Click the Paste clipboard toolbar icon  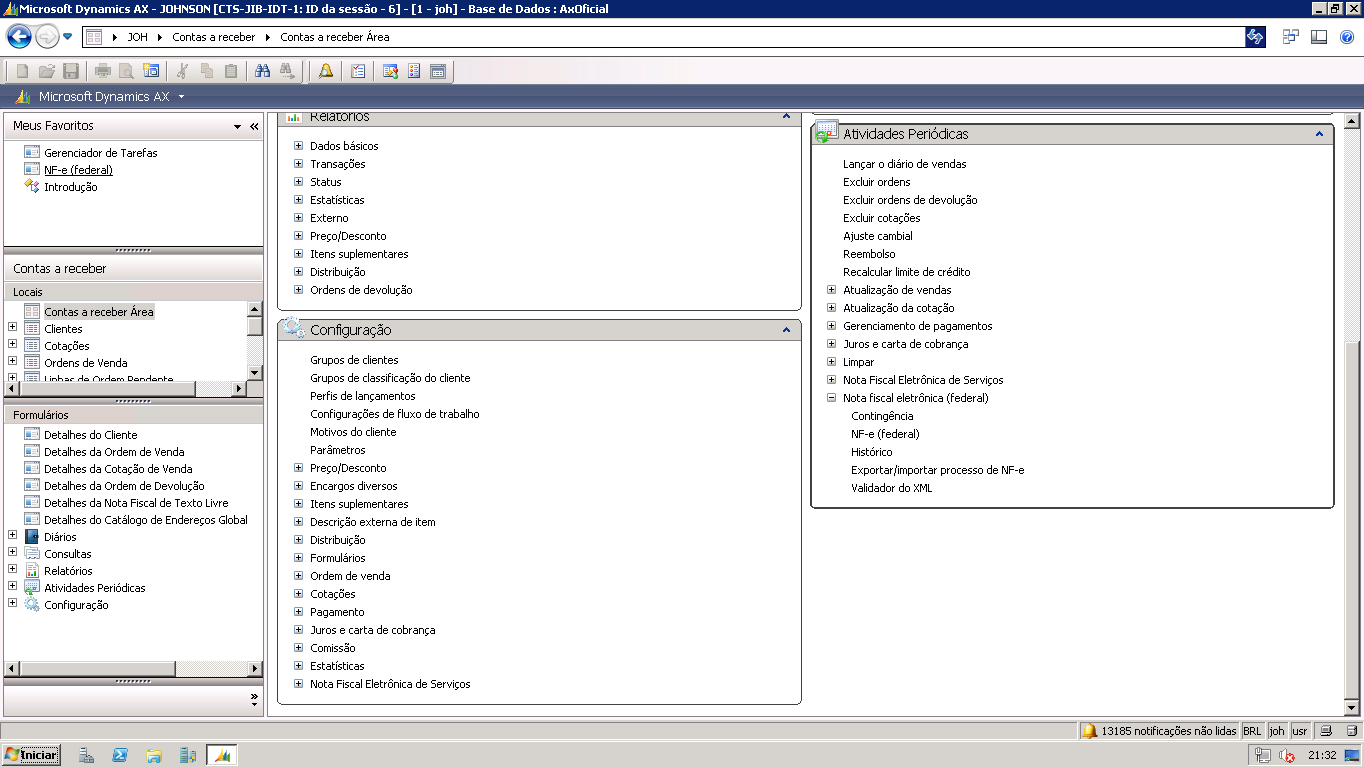pos(231,71)
